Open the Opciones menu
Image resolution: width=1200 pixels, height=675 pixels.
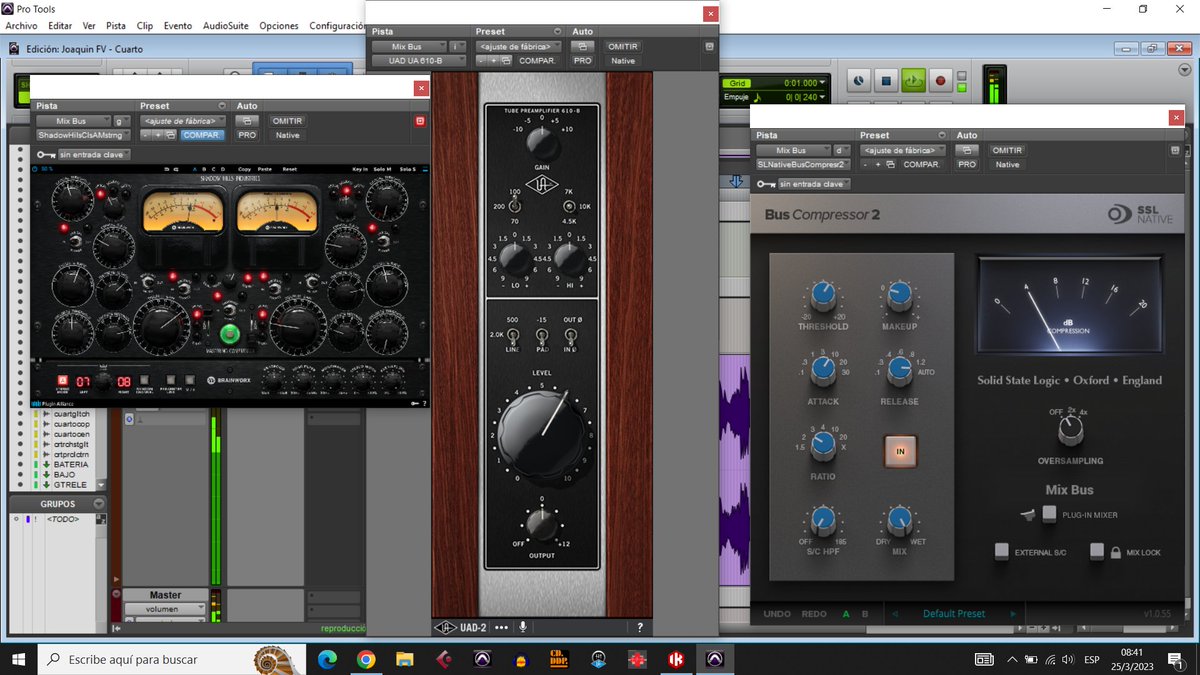coord(279,26)
